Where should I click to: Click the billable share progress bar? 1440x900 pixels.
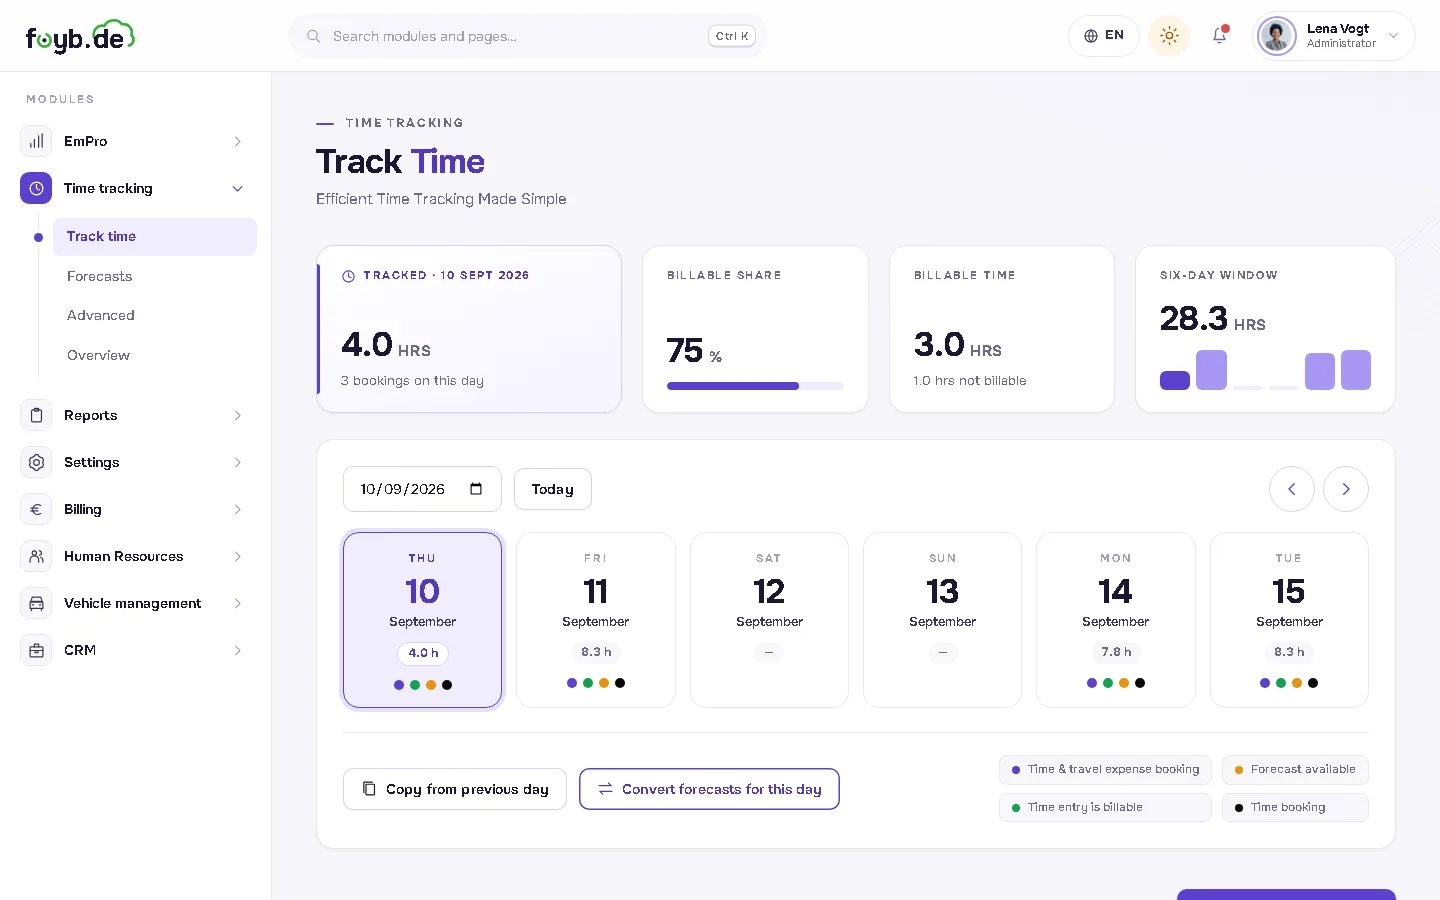755,386
